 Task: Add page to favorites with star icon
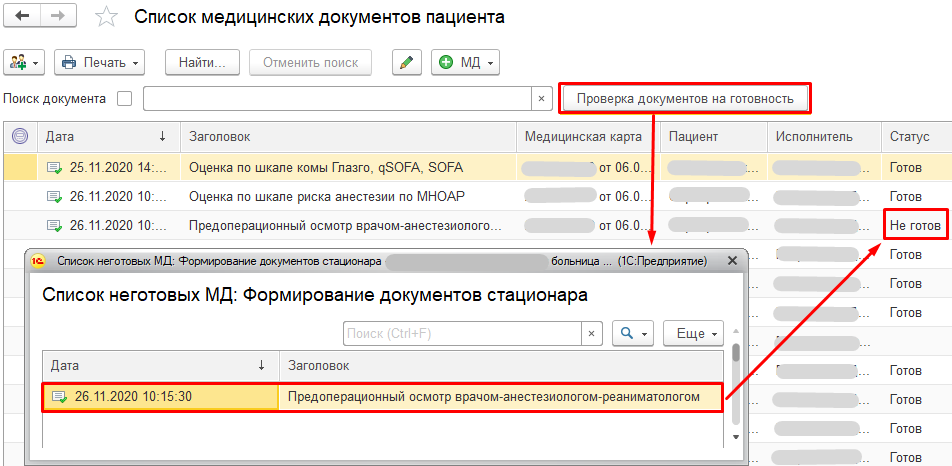tap(105, 18)
